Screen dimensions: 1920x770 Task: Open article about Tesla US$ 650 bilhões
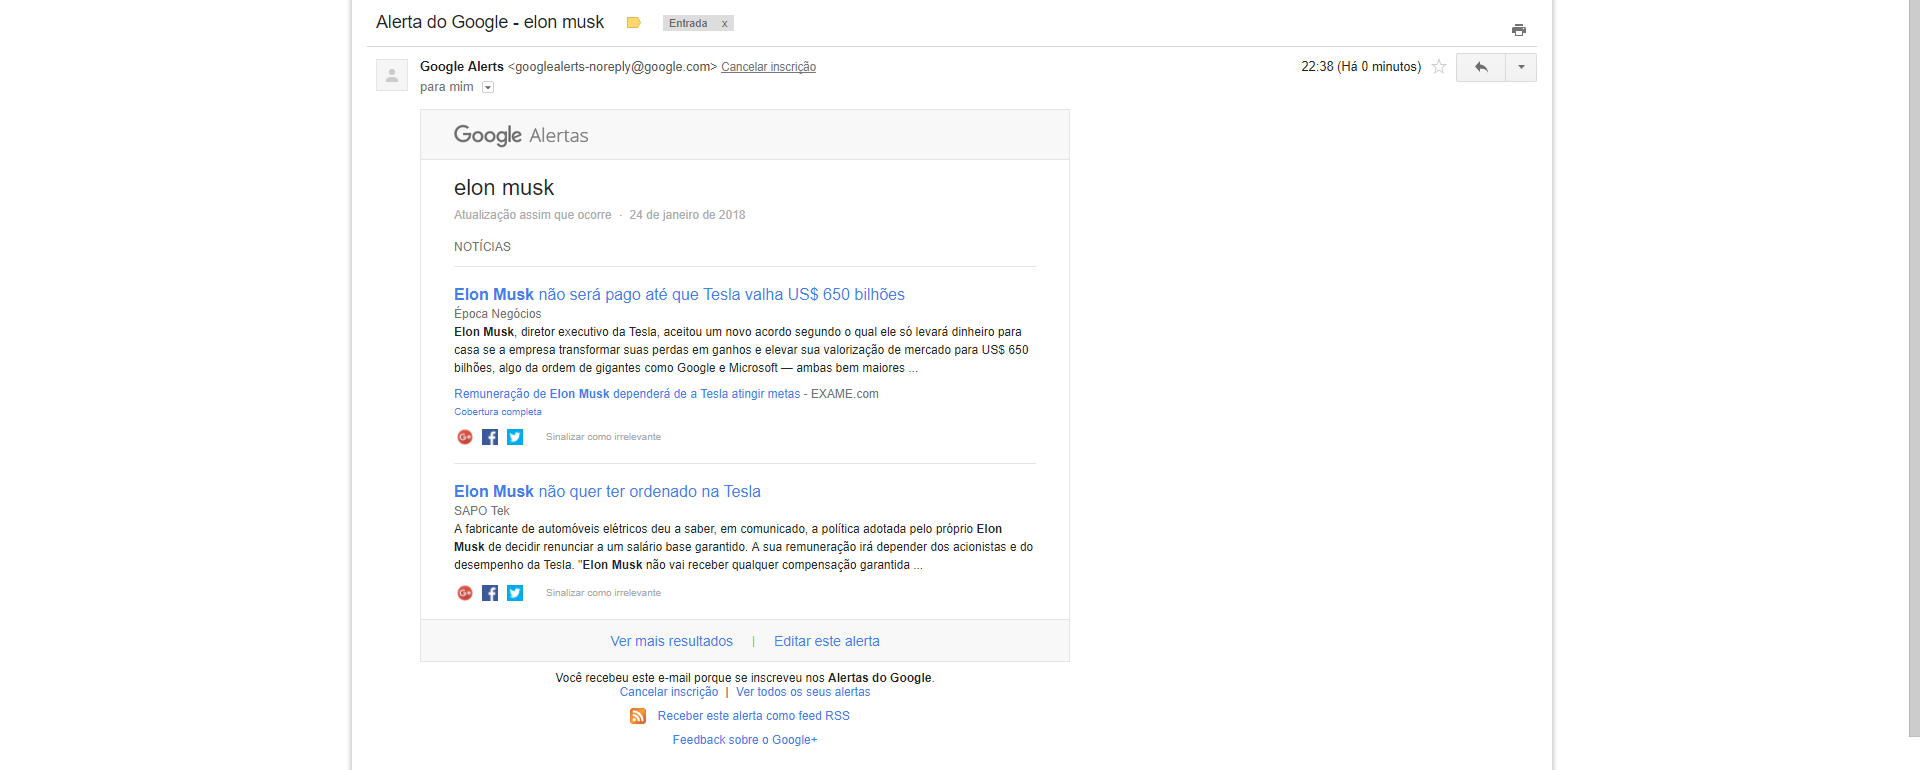point(679,294)
